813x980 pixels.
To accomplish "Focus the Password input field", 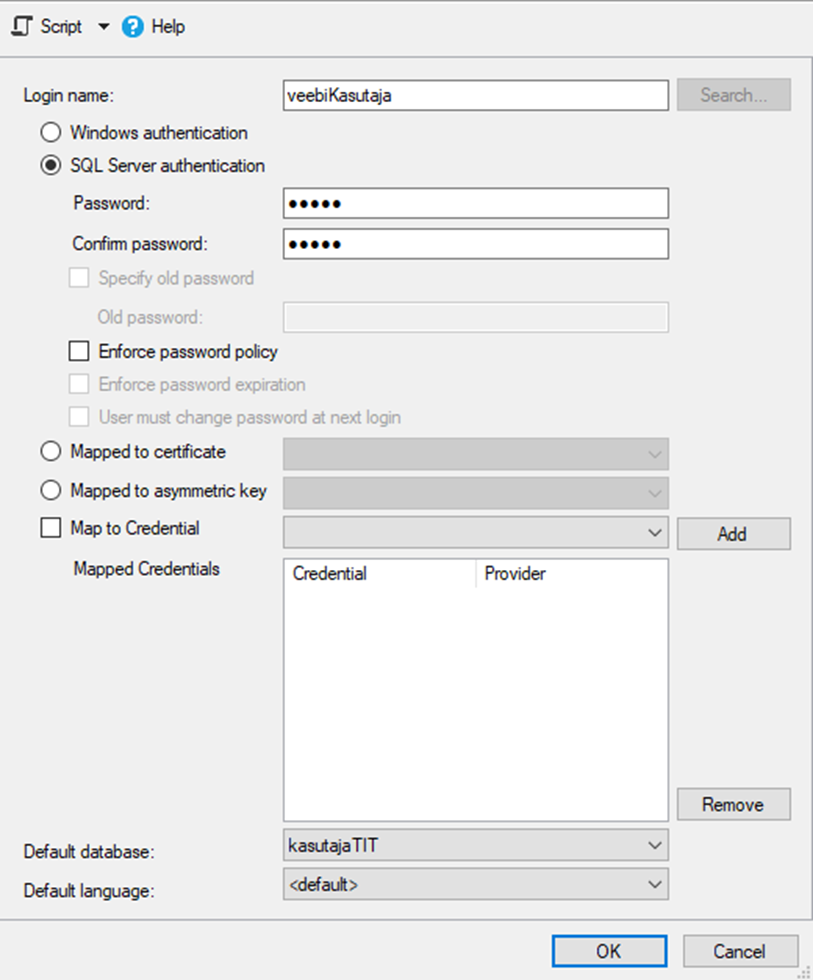I will (x=475, y=203).
